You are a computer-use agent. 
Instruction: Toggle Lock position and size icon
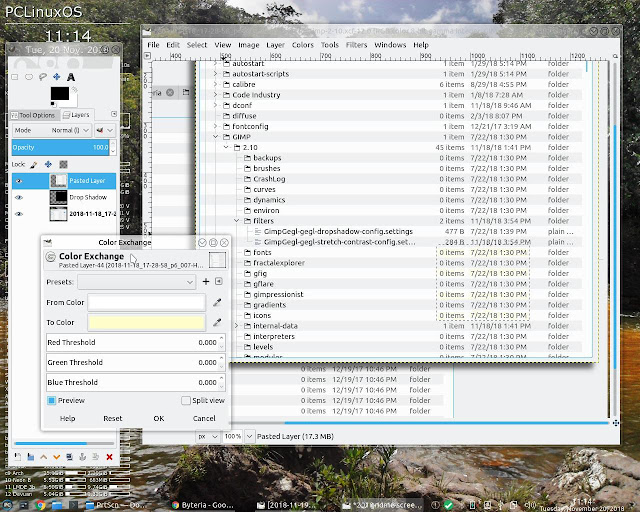click(48, 164)
